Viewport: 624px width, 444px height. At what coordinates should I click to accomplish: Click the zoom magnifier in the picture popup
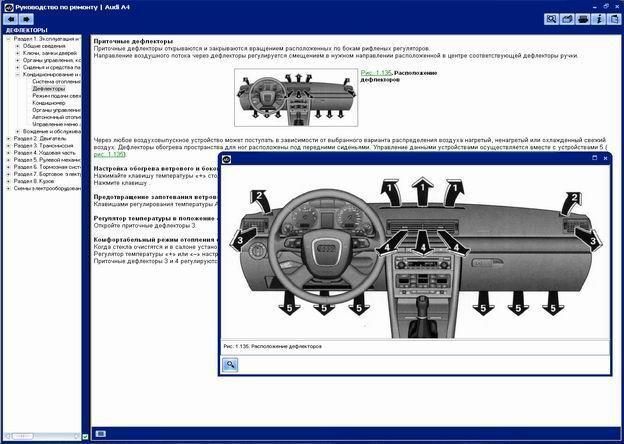click(x=230, y=364)
